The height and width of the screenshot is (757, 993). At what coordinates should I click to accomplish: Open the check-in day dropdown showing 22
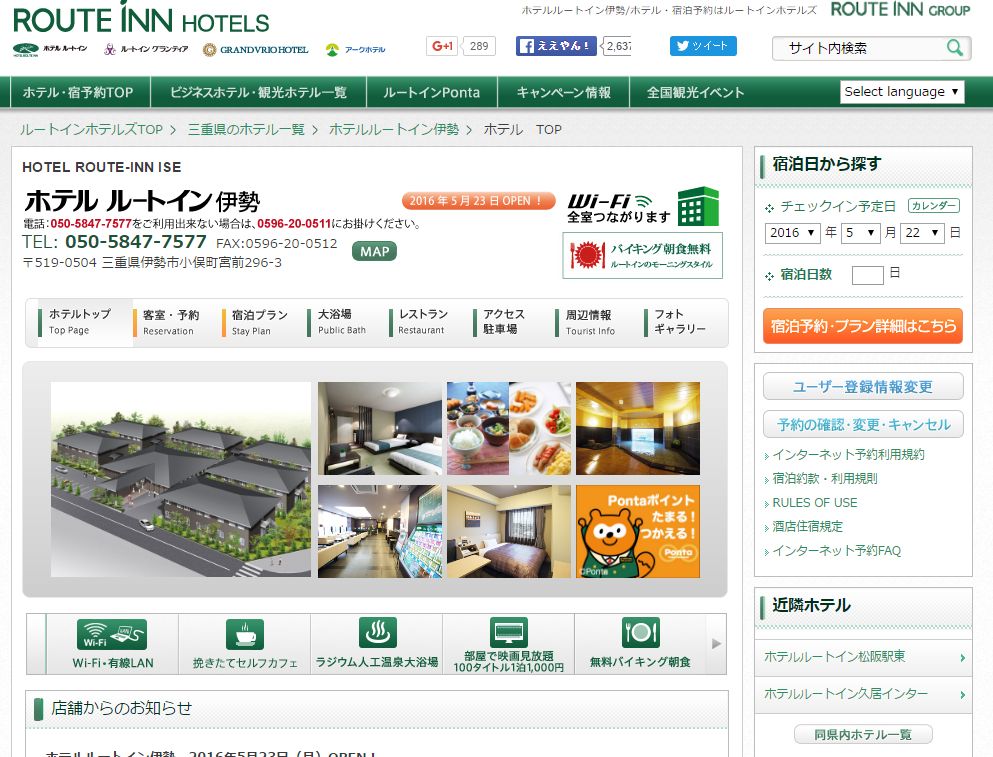pyautogui.click(x=921, y=233)
